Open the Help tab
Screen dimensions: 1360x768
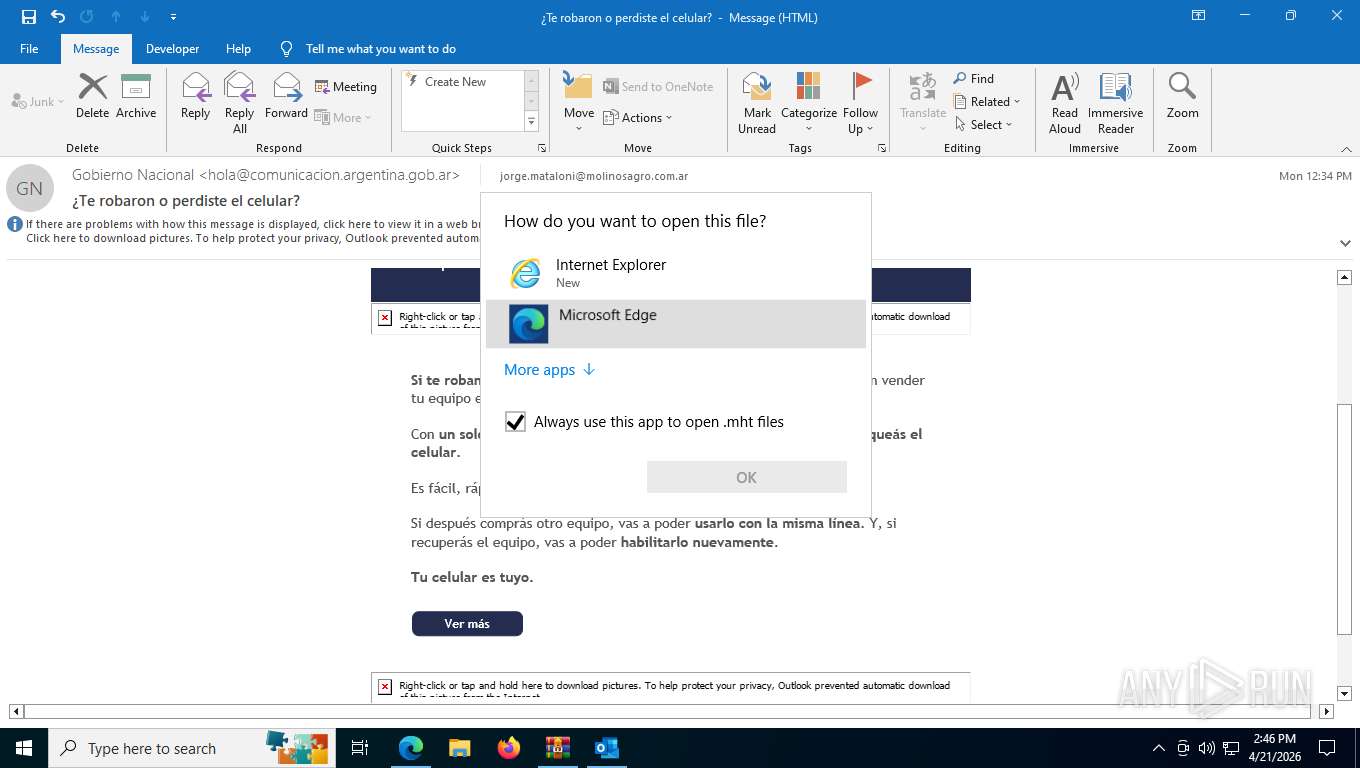(238, 49)
